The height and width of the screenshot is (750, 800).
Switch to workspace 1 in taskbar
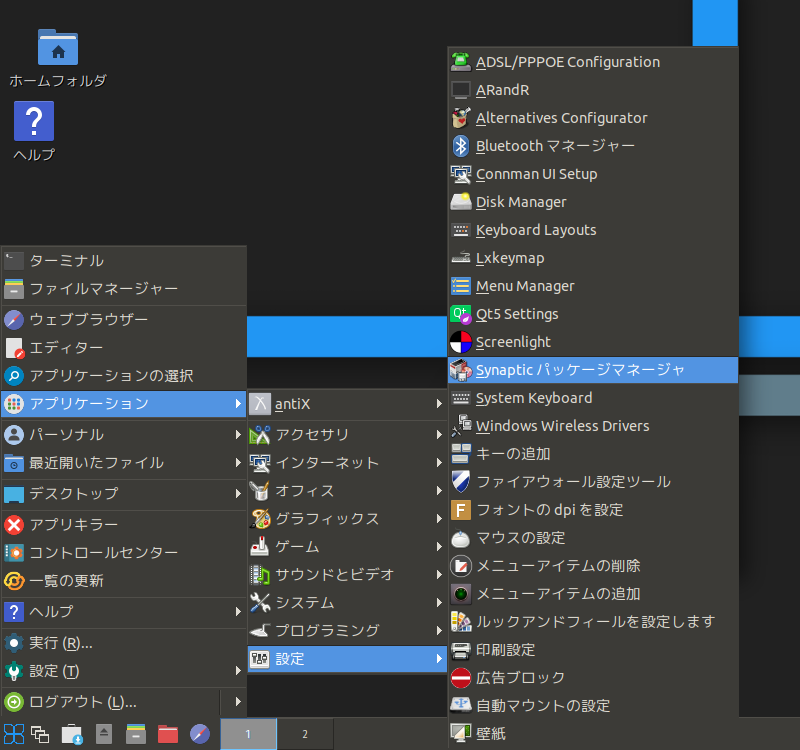pos(248,734)
